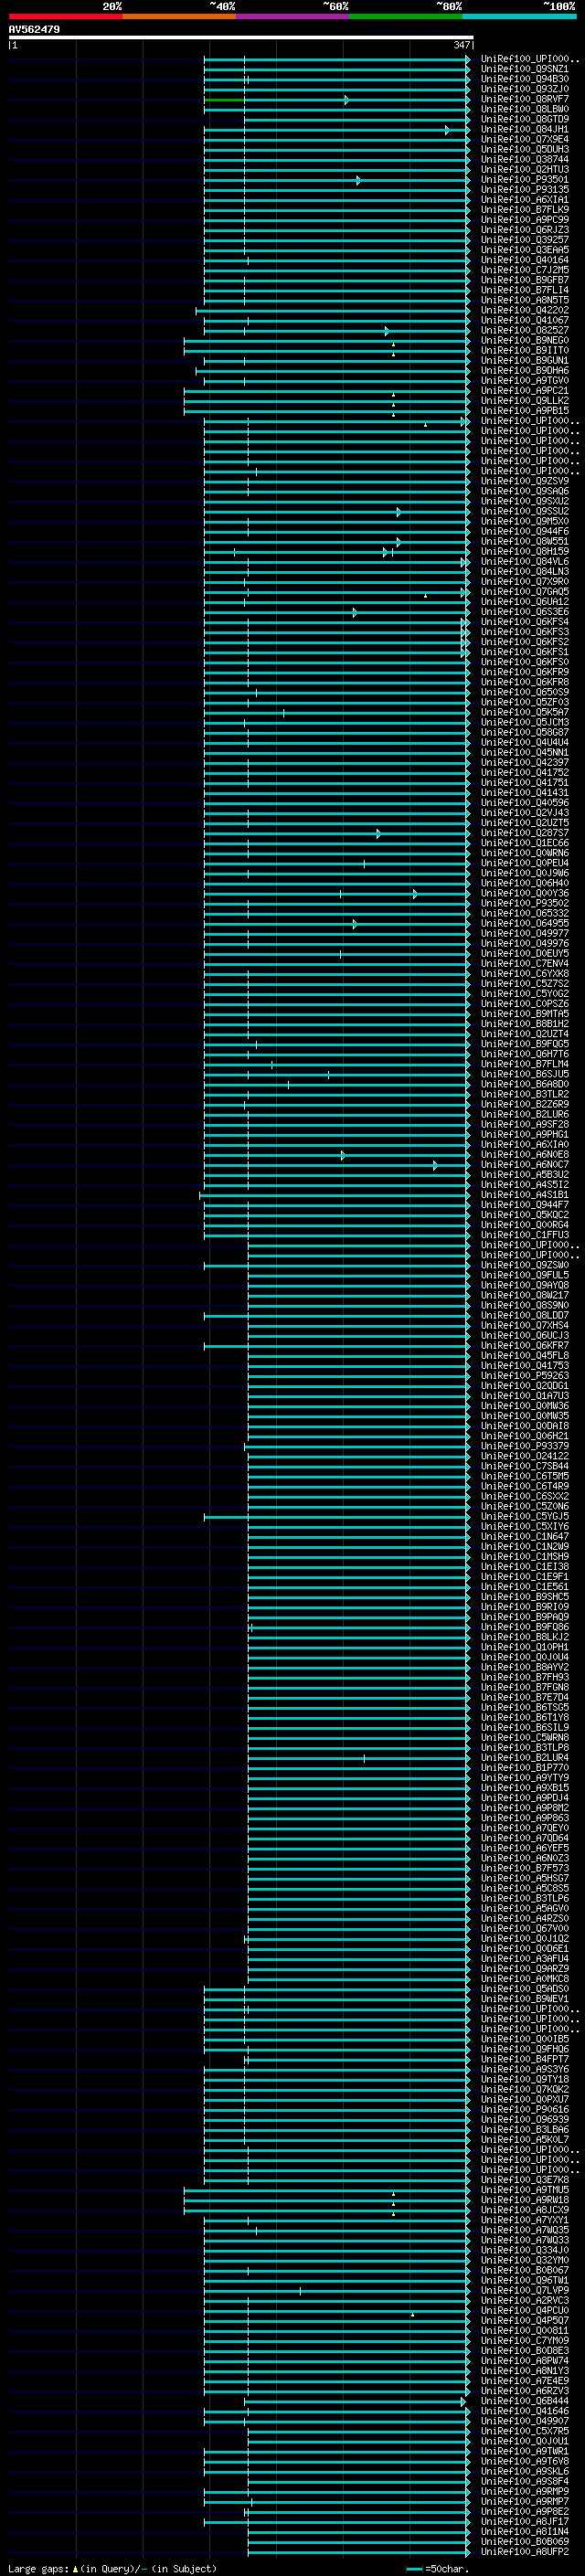Click query end position label 347
The image size is (585, 2576).
[461, 45]
